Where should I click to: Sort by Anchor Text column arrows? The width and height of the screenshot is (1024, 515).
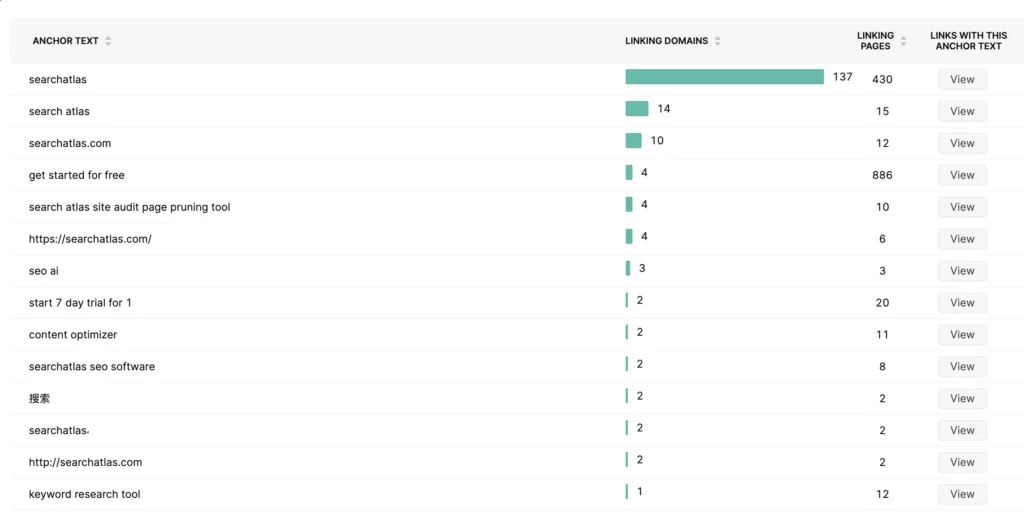click(108, 41)
